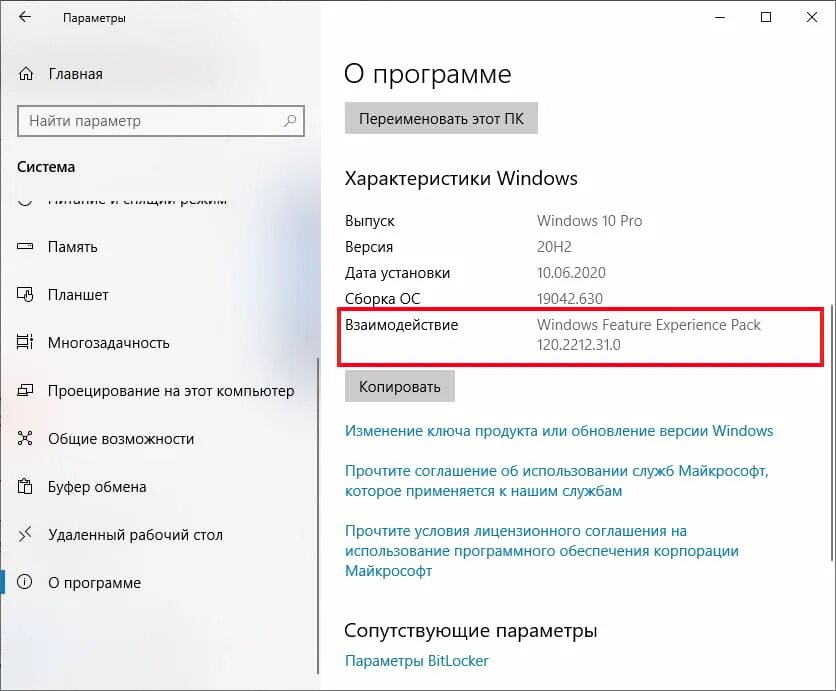Select Многозадачность icon
This screenshot has height=691, width=836.
(x=25, y=342)
